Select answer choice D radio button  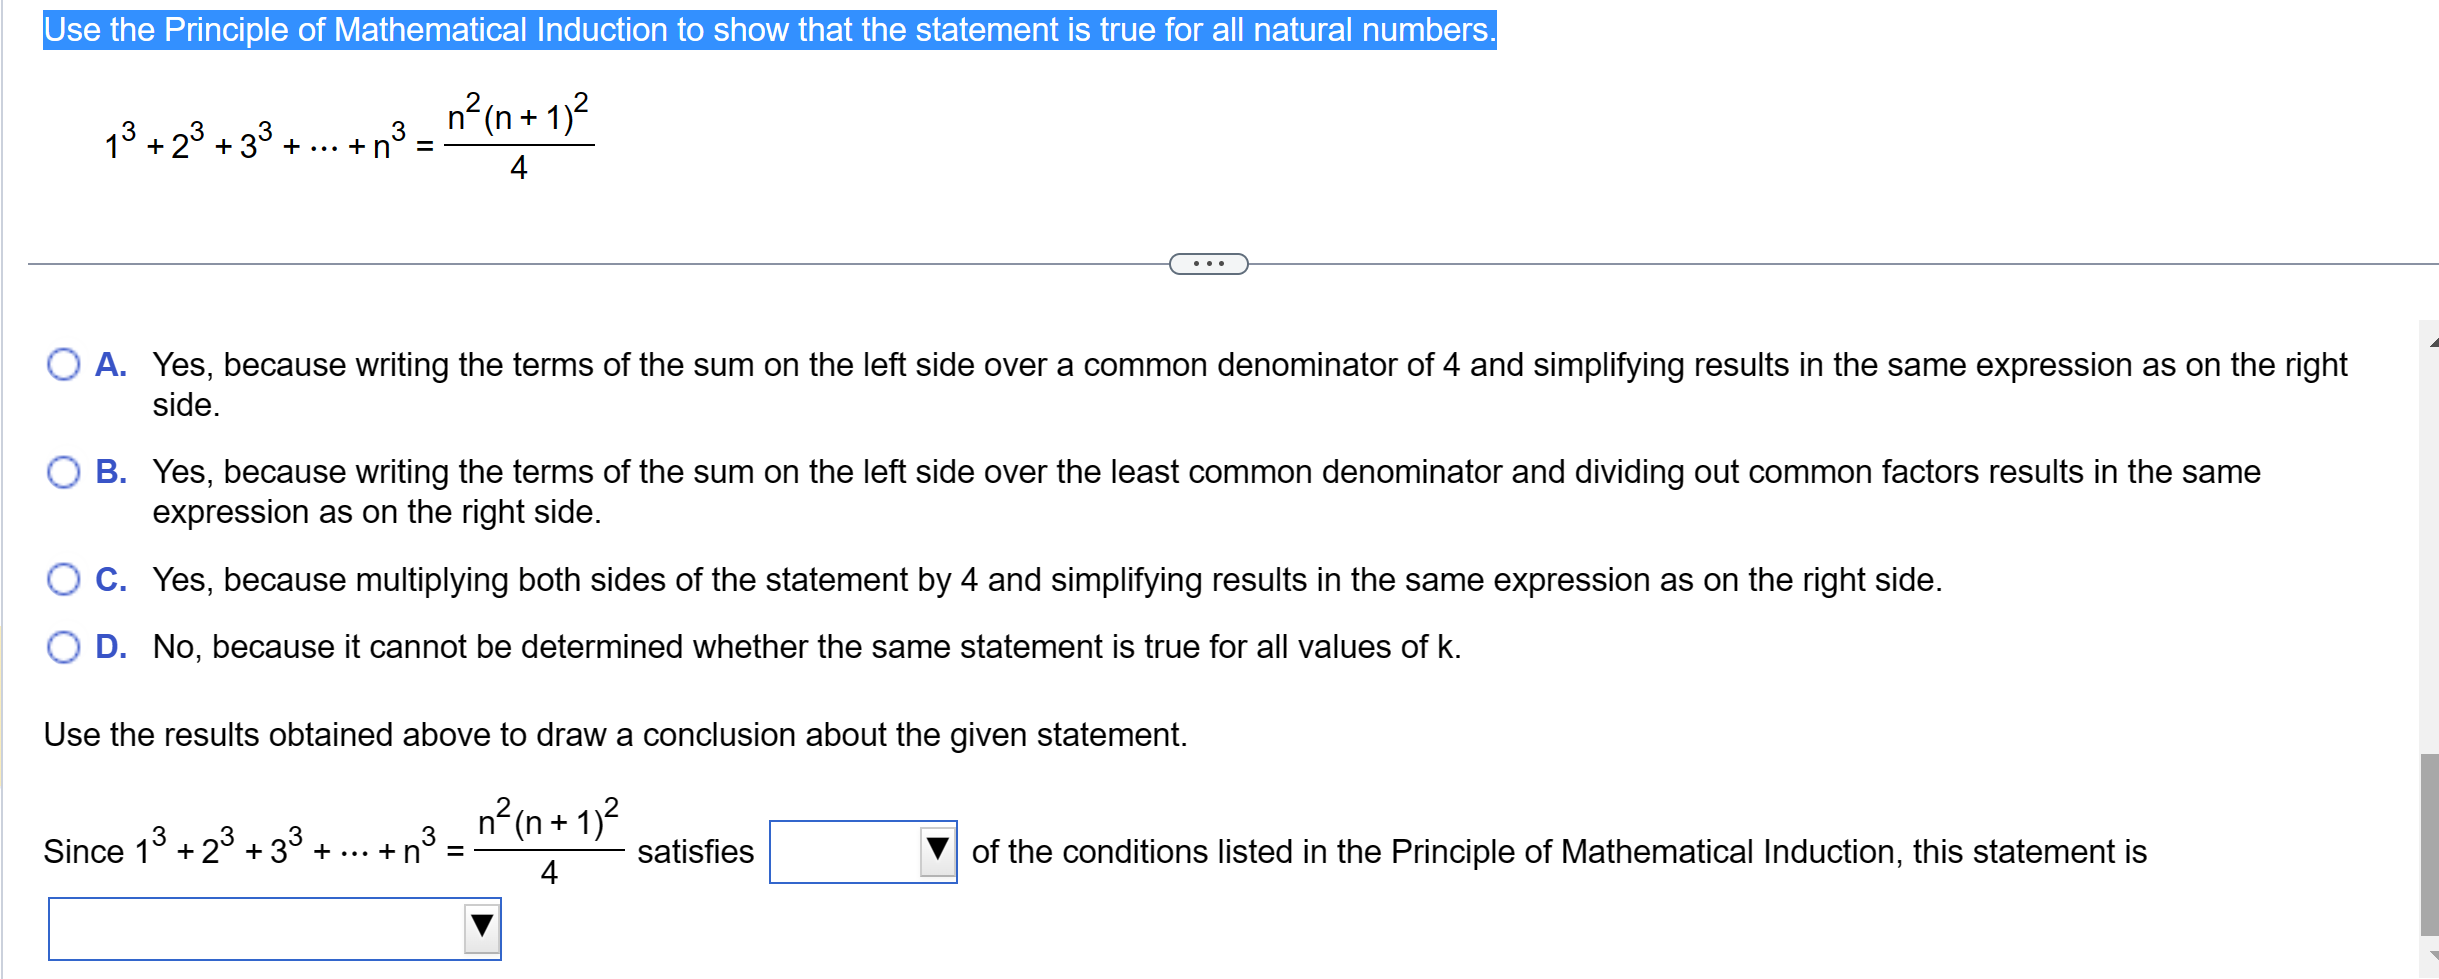coord(64,647)
